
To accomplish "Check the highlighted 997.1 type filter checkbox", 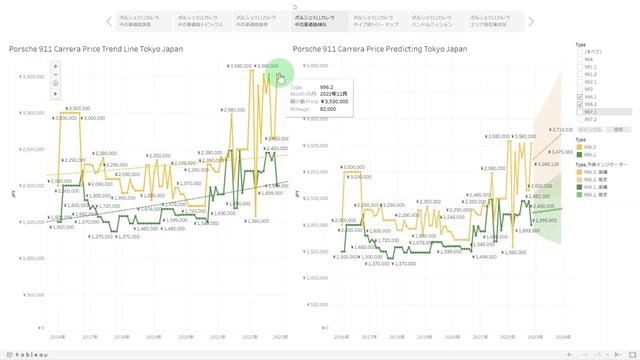I will coord(580,111).
